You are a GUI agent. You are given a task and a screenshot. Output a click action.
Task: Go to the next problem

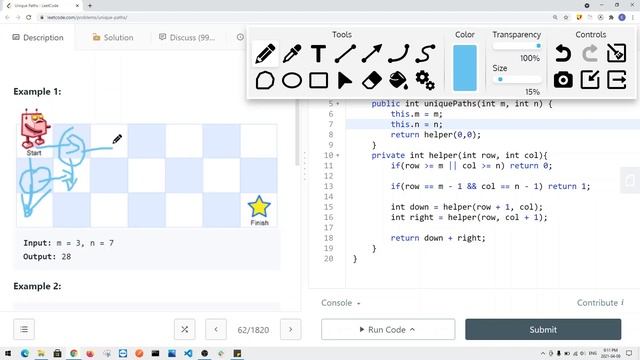pyautogui.click(x=291, y=329)
